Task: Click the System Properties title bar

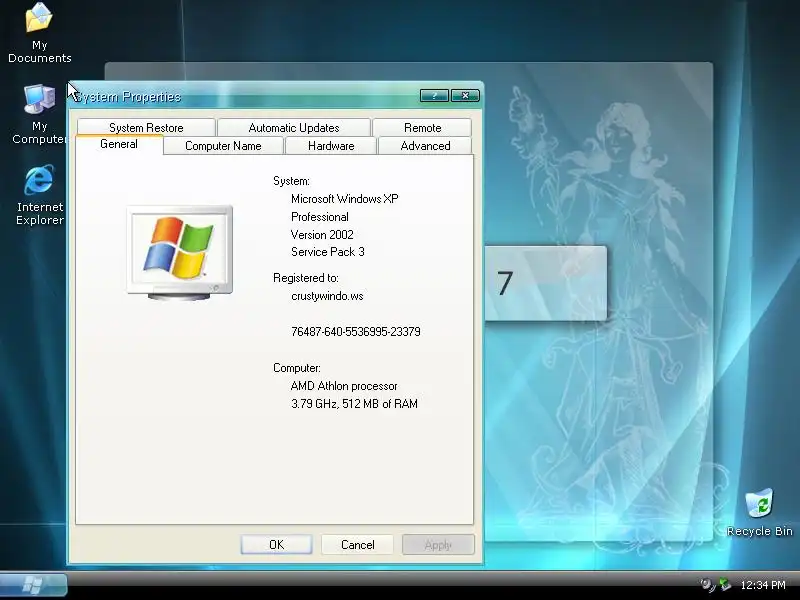Action: pyautogui.click(x=276, y=96)
